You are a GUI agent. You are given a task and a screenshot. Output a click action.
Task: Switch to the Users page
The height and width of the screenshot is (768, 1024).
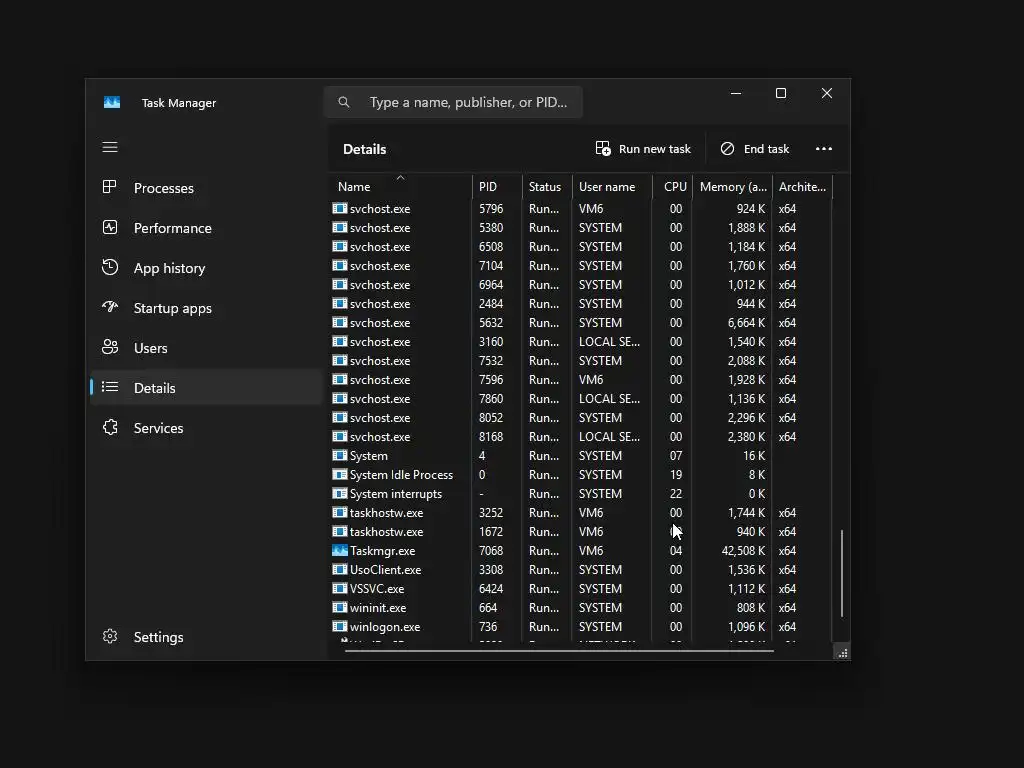[x=206, y=348]
